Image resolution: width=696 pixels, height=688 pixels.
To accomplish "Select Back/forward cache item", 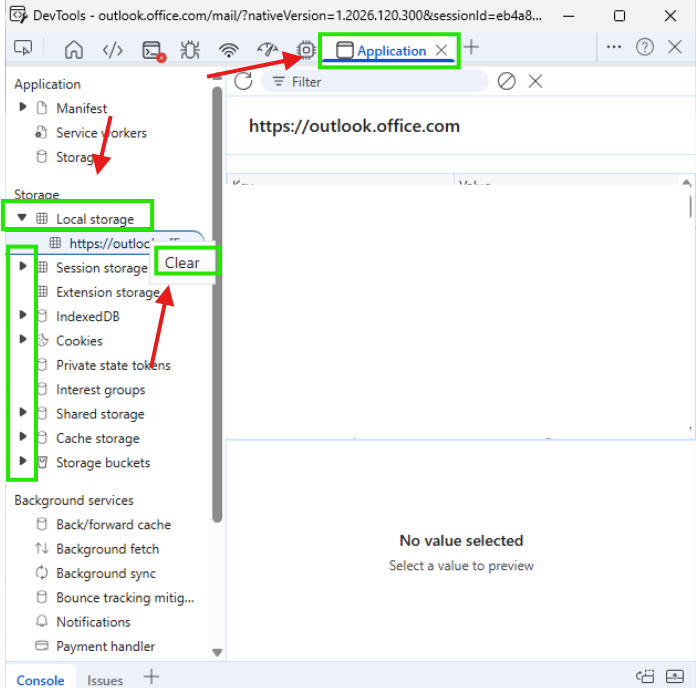I will pos(114,525).
